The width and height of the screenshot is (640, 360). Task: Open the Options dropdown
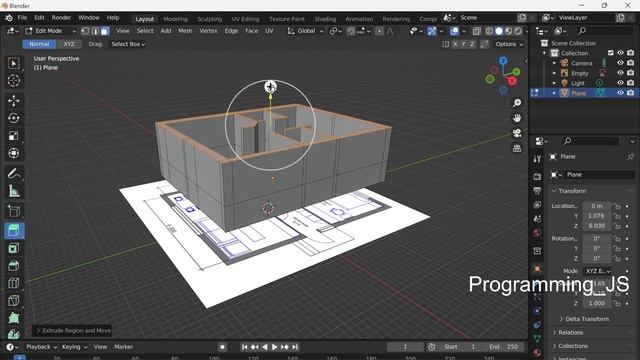coord(509,44)
